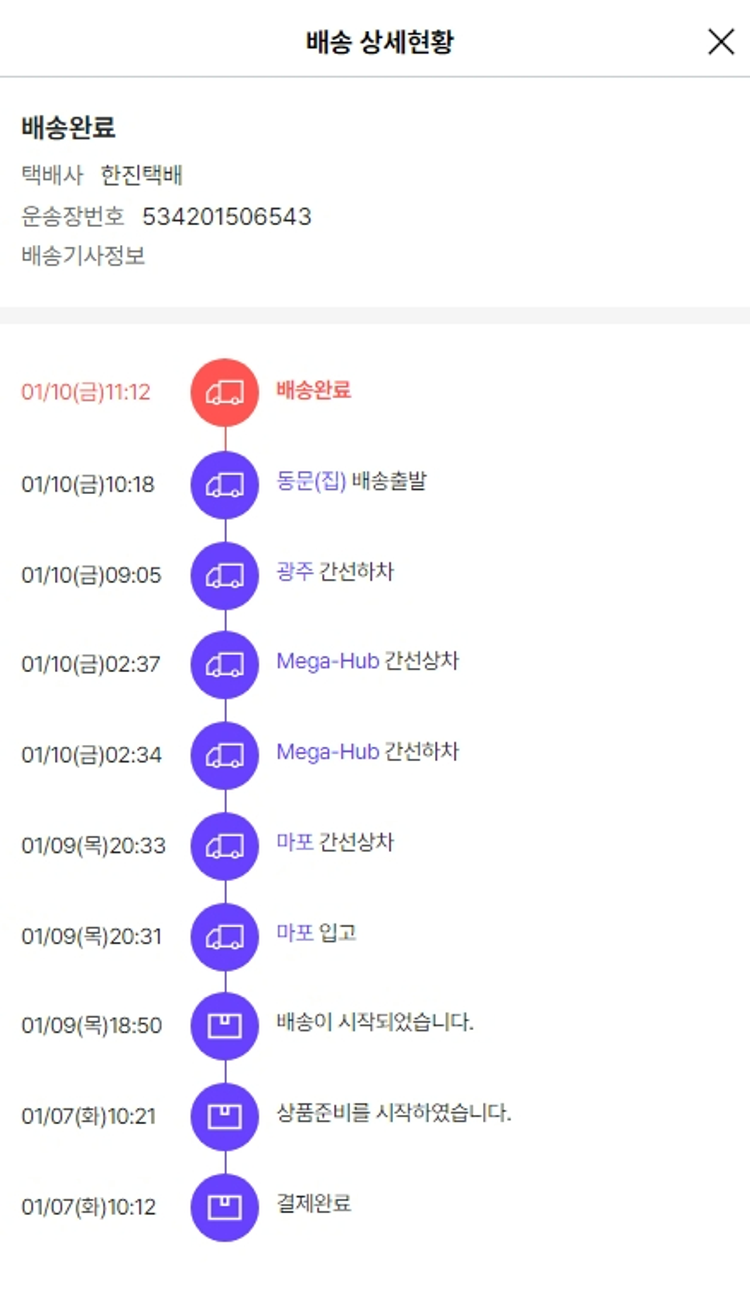Image resolution: width=750 pixels, height=1310 pixels.
Task: Click the truck icon beside 마포 간선상차
Action: coord(225,846)
